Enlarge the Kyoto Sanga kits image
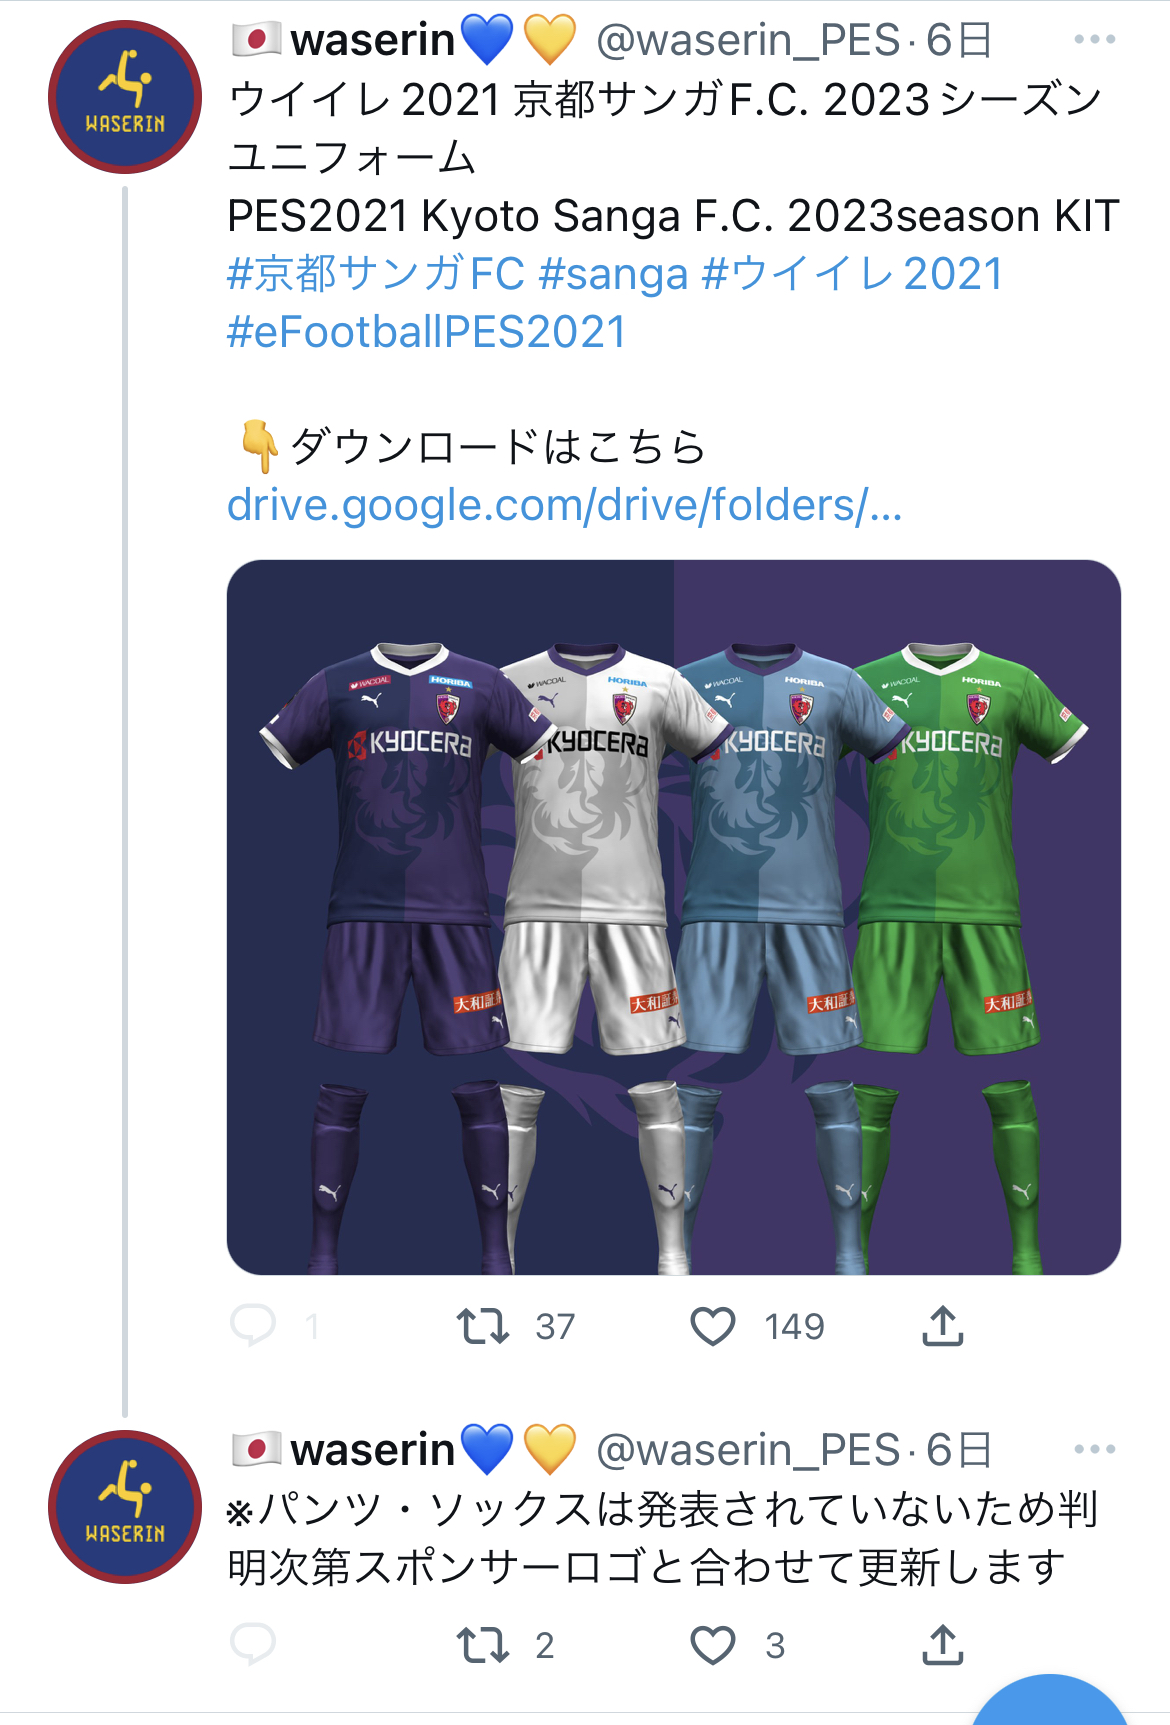Screen dimensions: 1170x1725 [x=673, y=917]
